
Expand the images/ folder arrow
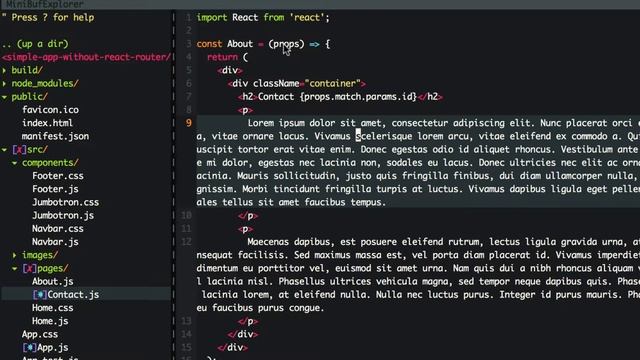click(x=15, y=255)
